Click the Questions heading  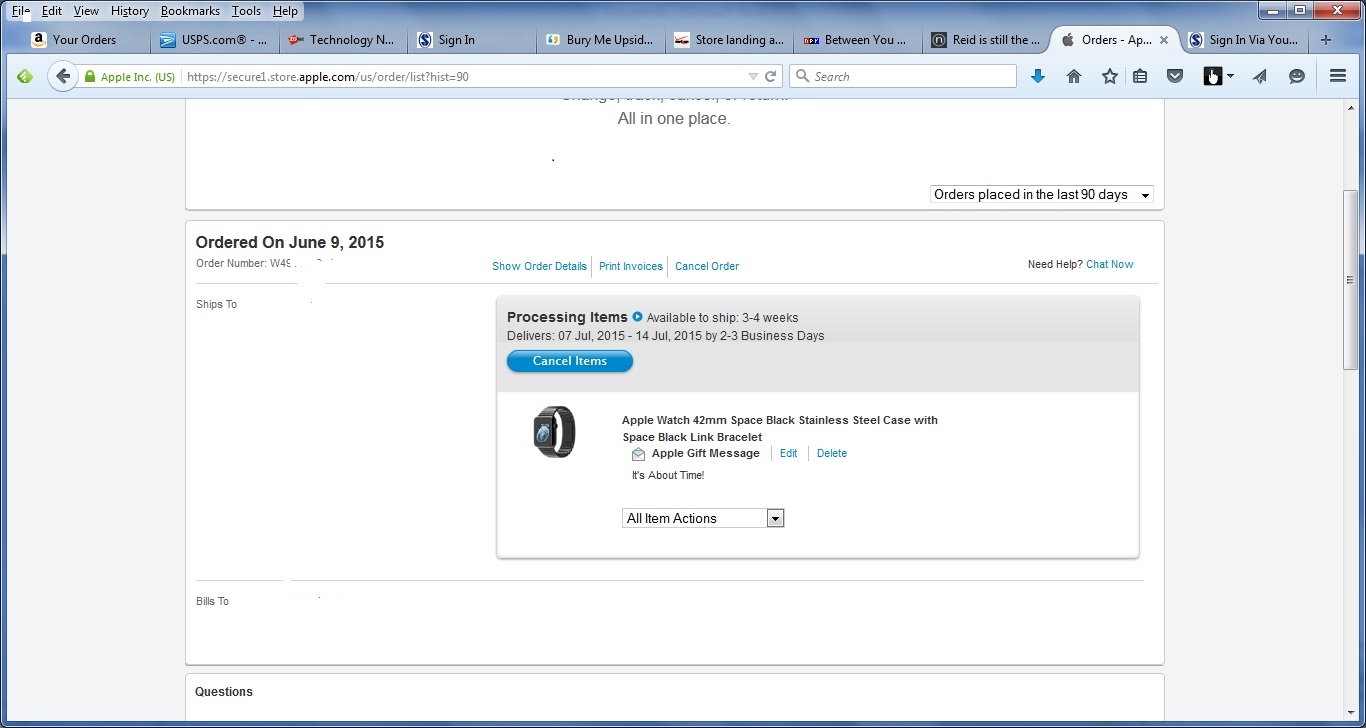click(x=224, y=692)
